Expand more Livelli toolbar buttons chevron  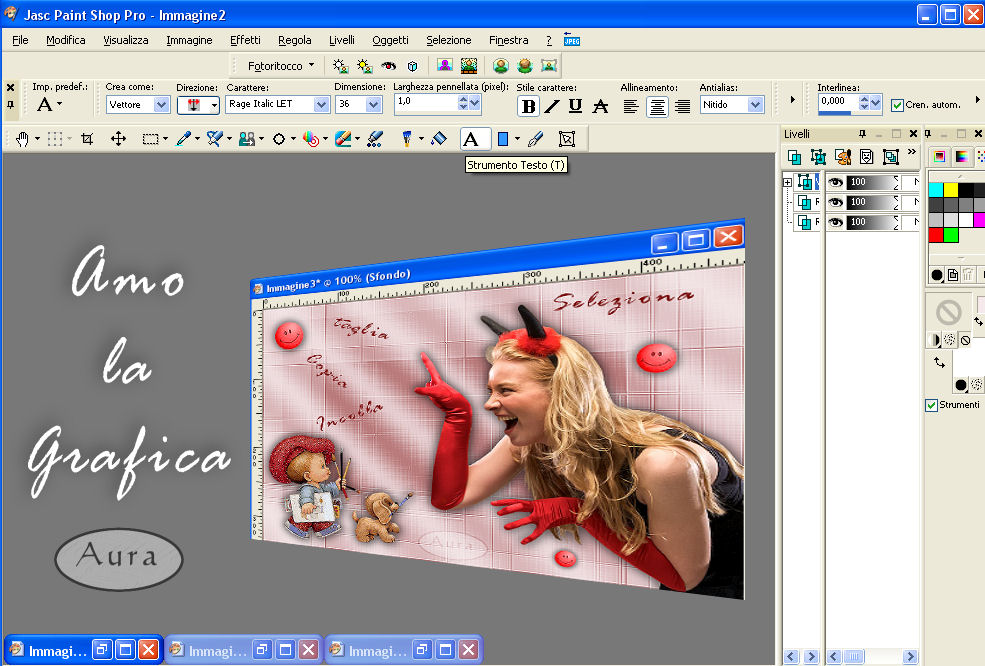click(912, 152)
